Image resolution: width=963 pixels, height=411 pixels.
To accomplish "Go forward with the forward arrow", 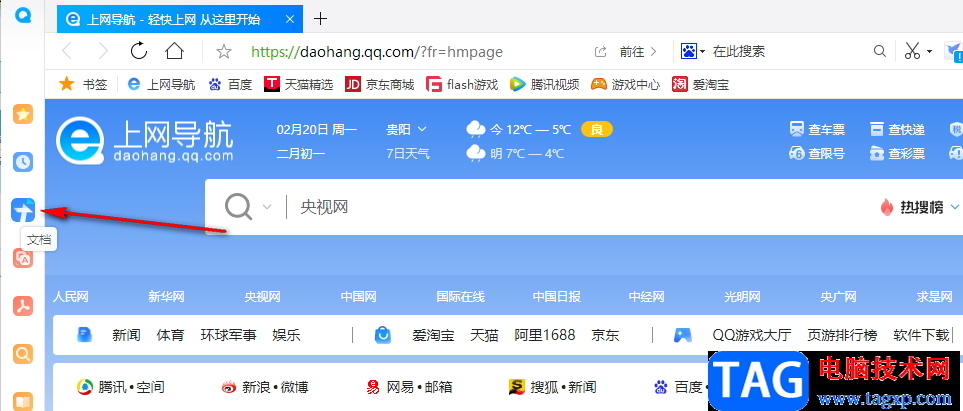I will click(x=103, y=52).
